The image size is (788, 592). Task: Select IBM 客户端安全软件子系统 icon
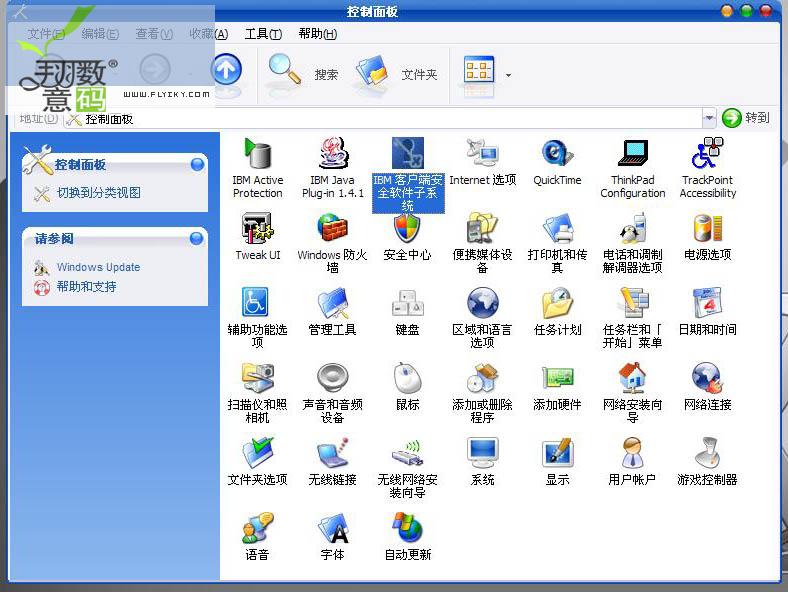(408, 153)
